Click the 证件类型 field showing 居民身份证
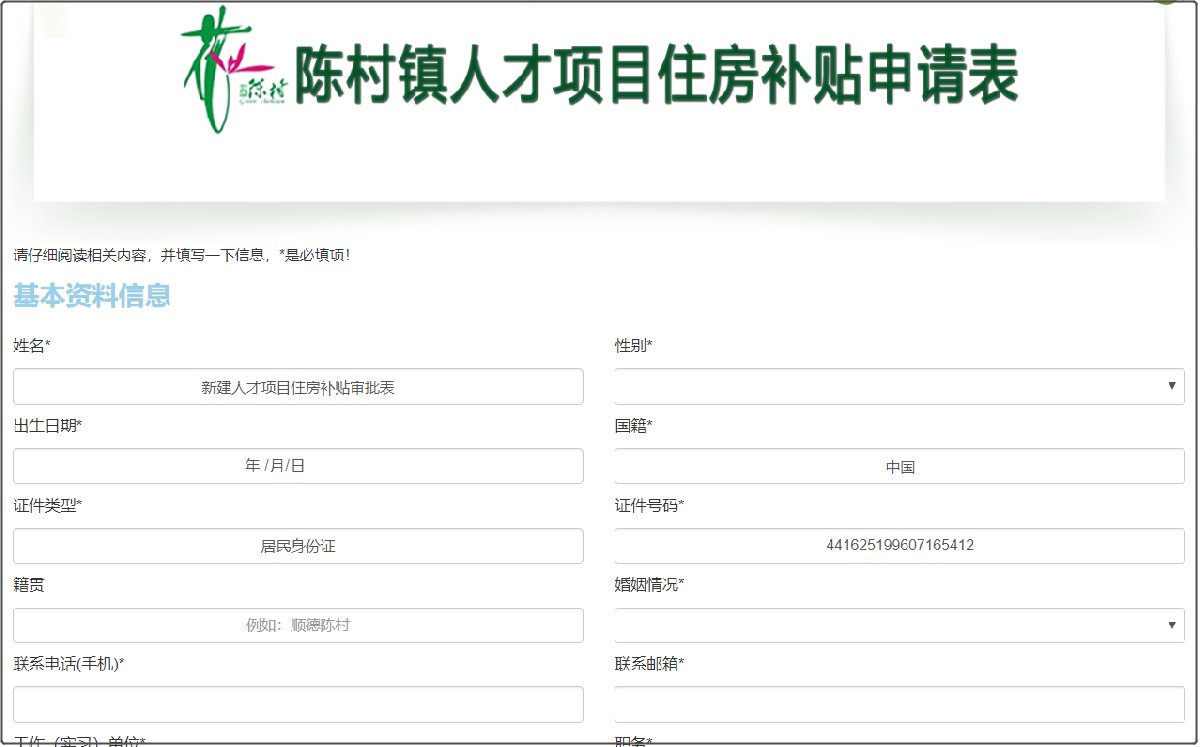The height and width of the screenshot is (747, 1200). (298, 546)
